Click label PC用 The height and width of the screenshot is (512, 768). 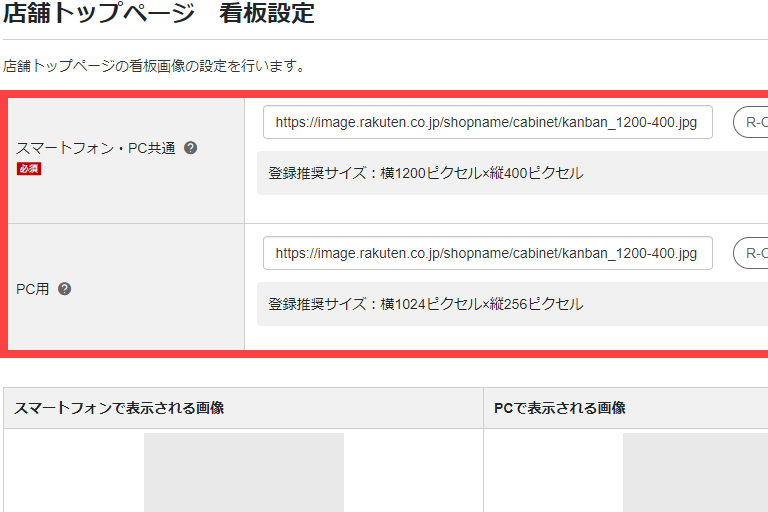(x=32, y=289)
